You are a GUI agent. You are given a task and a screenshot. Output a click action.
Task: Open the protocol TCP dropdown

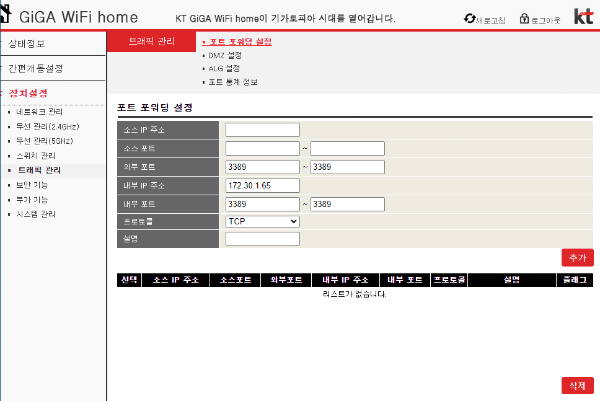[262, 221]
